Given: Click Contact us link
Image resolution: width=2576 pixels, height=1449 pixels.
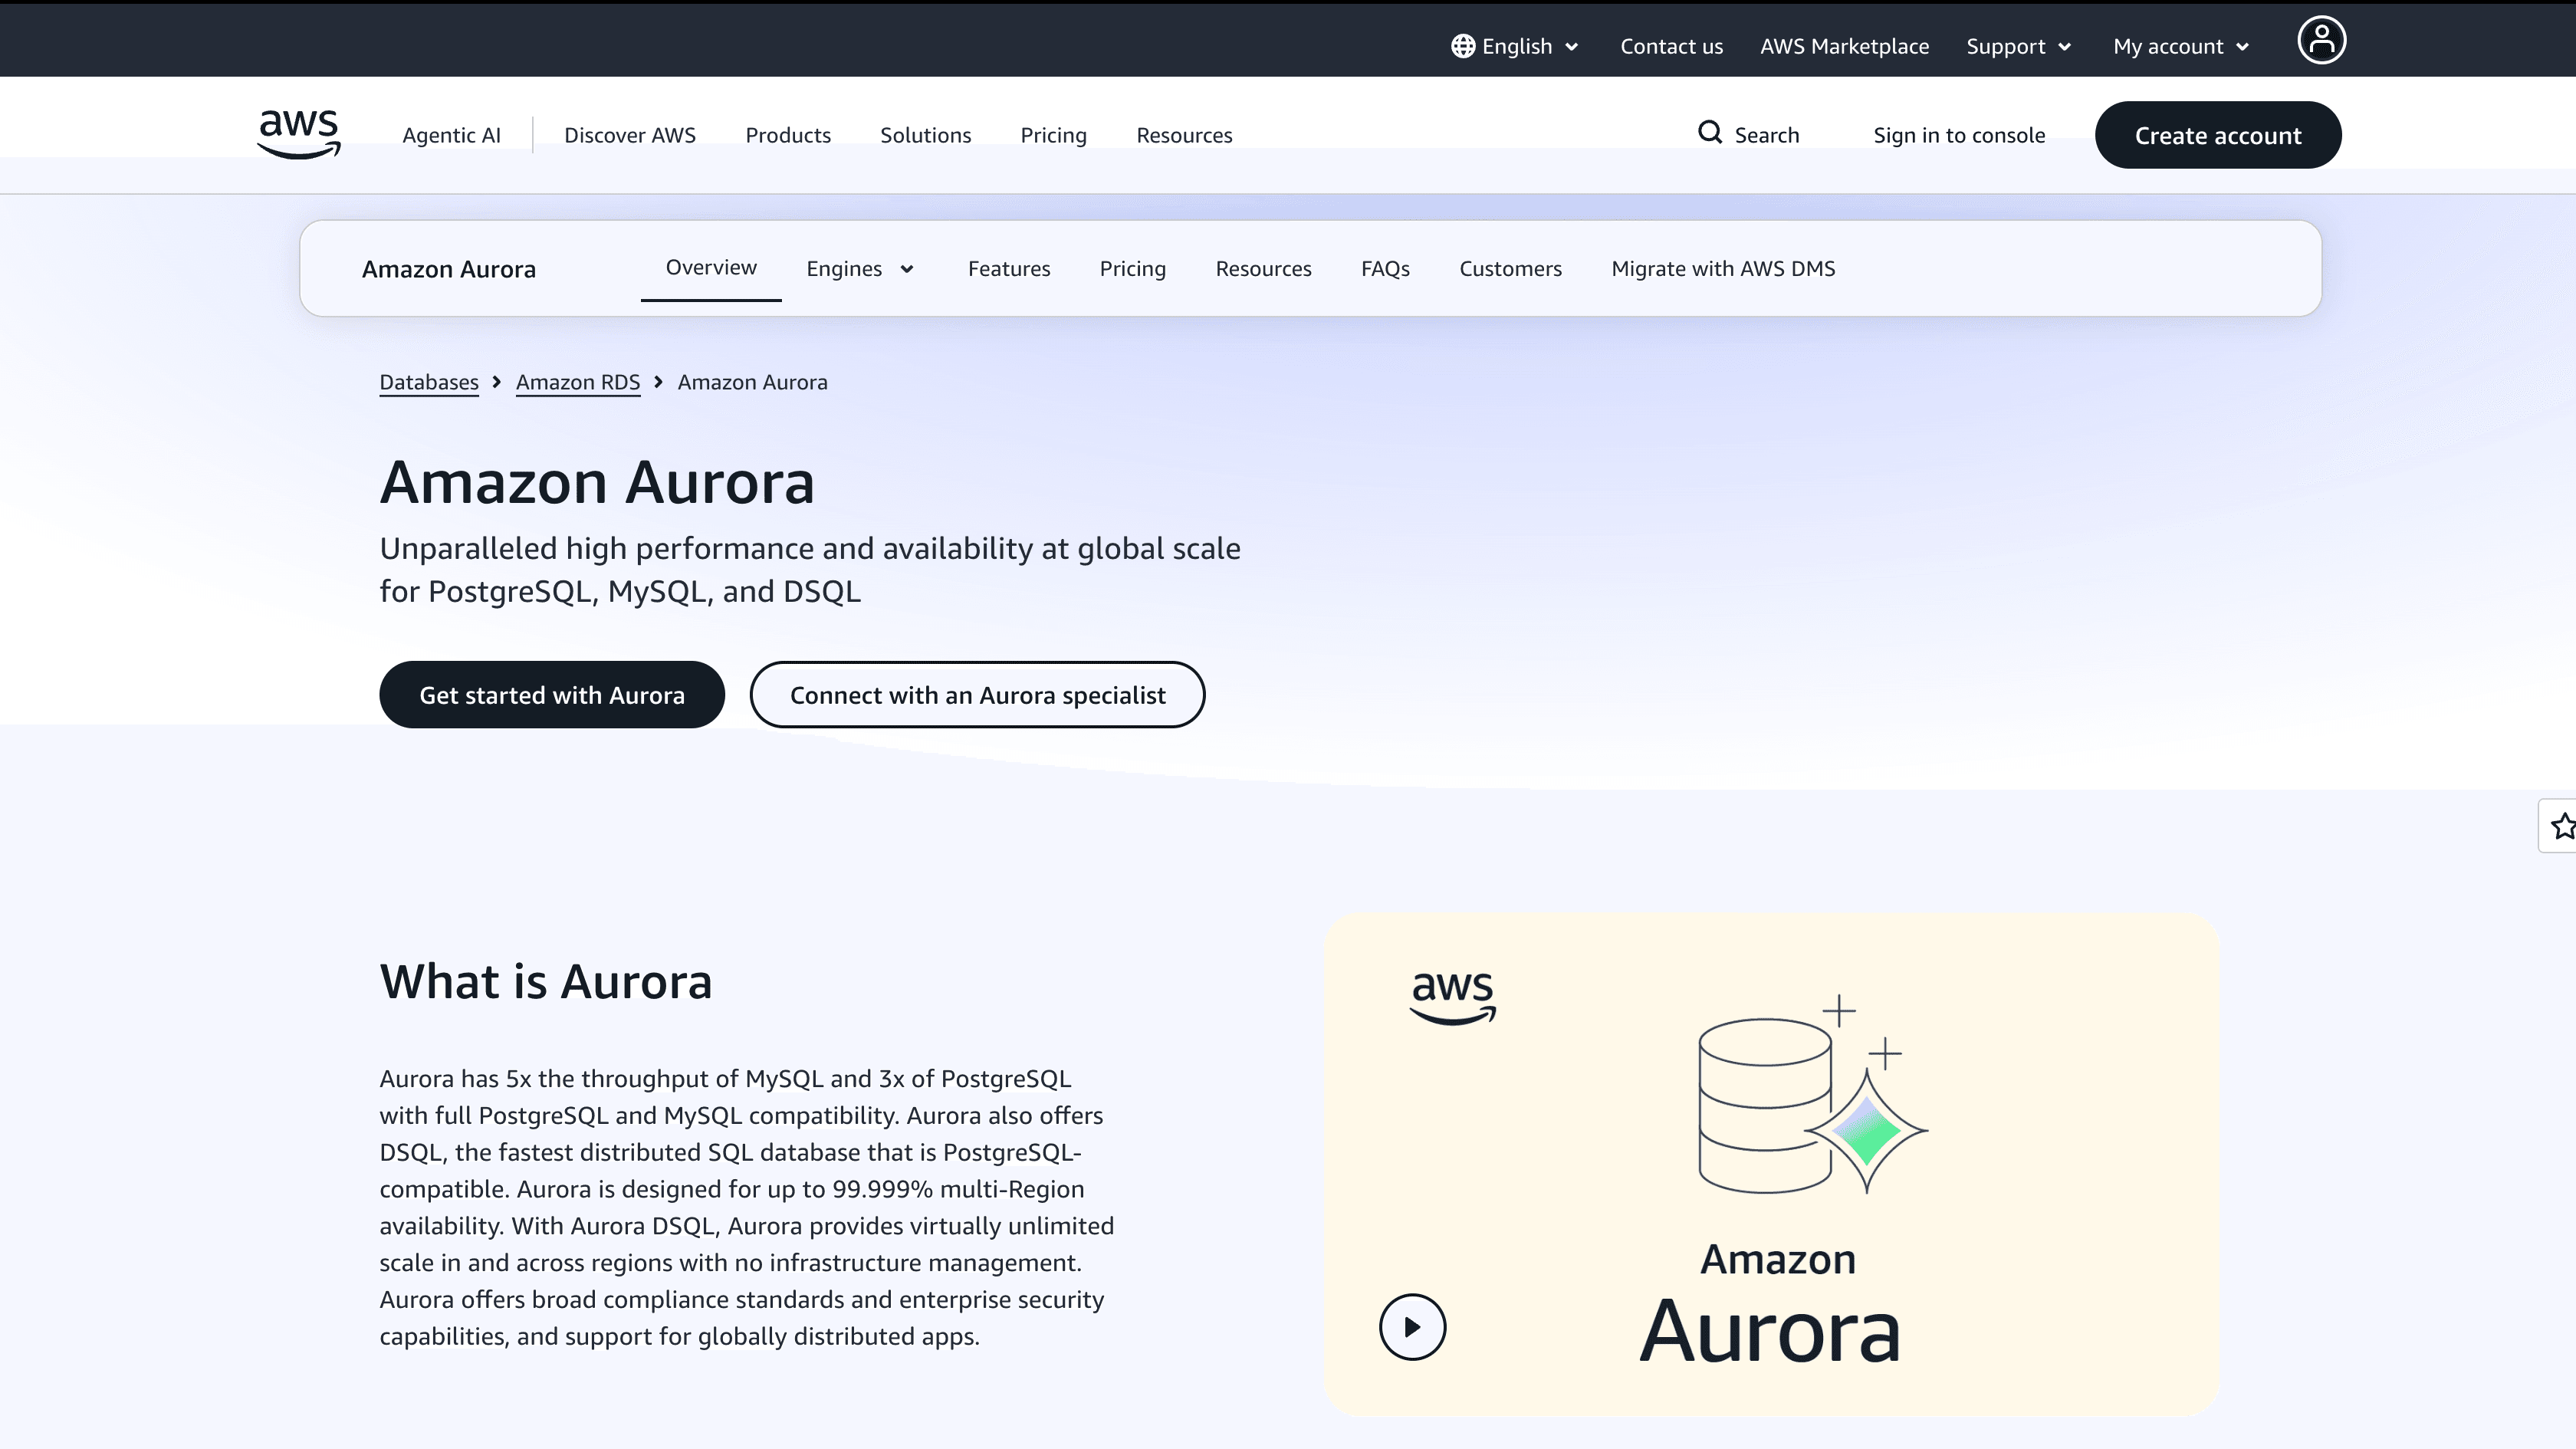Looking at the screenshot, I should pos(1671,47).
